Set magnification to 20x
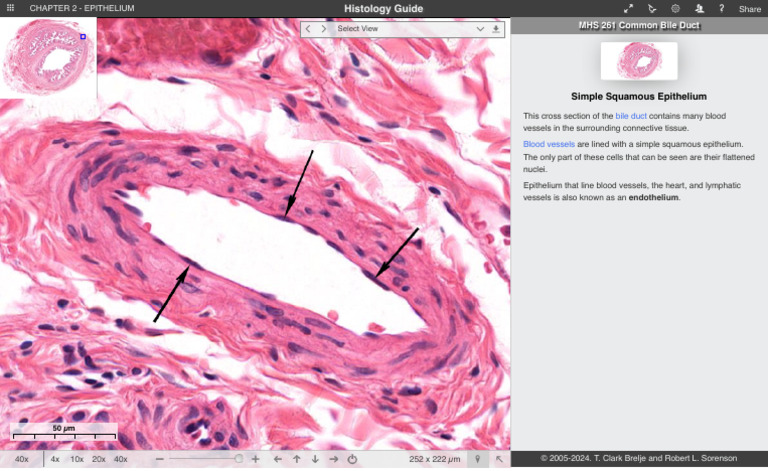 click(98, 459)
